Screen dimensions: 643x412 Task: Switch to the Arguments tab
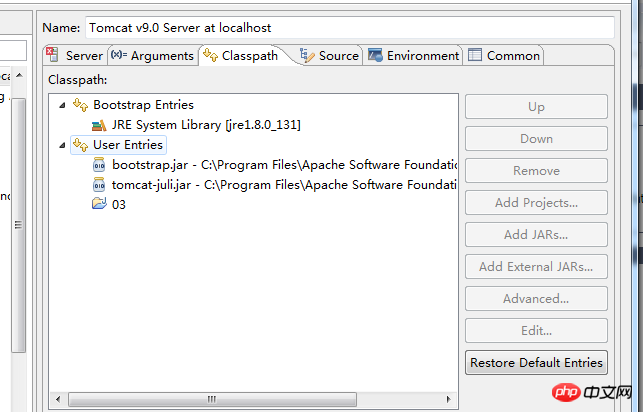153,55
